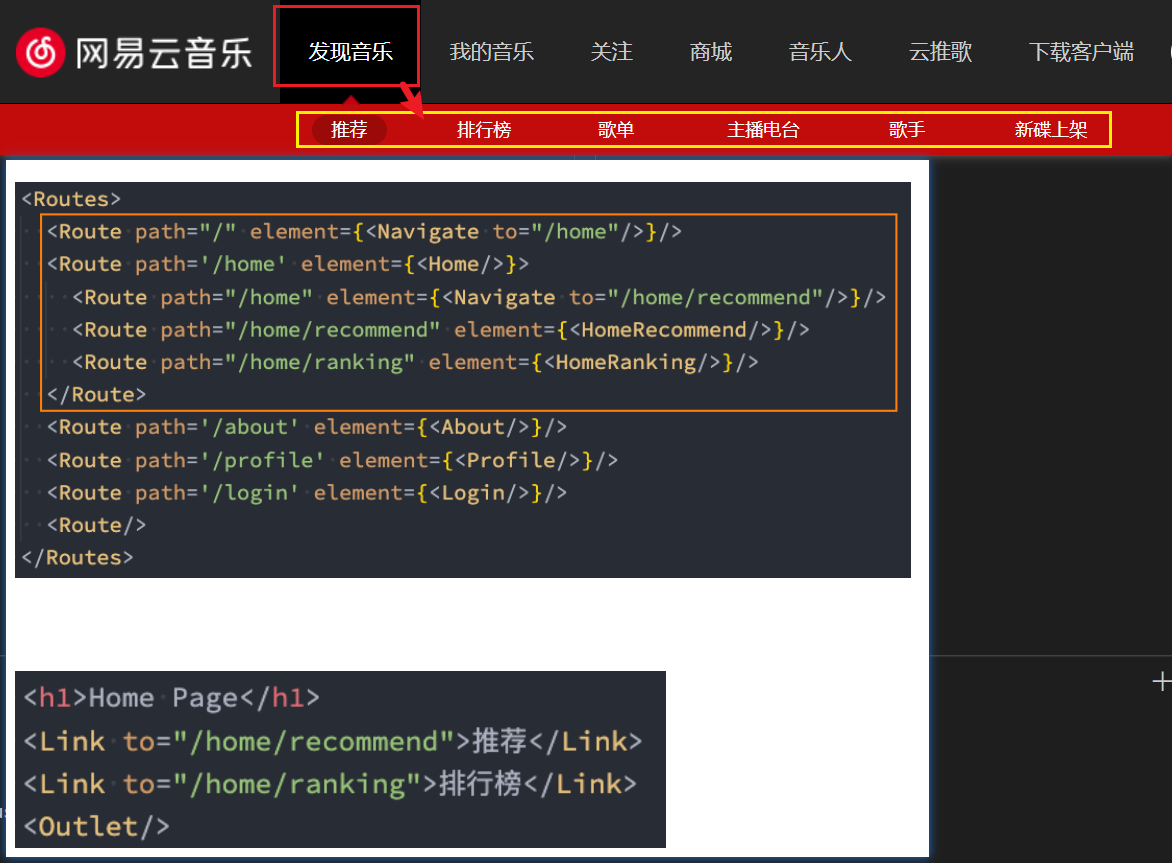Open the 新碟上架 sub-navigation link
Viewport: 1172px width, 863px height.
1050,129
